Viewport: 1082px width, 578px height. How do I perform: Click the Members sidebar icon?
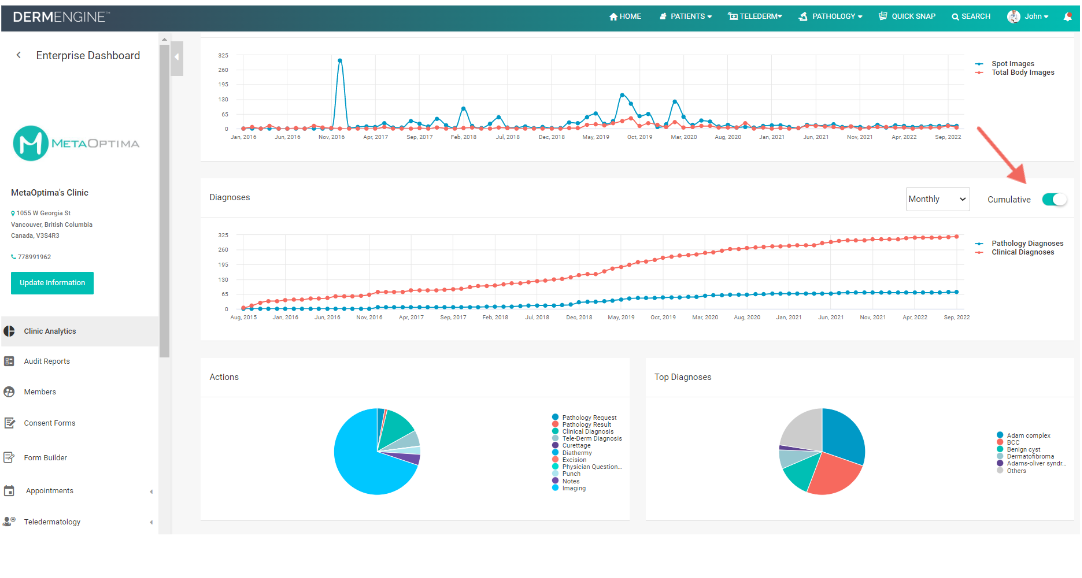pos(9,392)
